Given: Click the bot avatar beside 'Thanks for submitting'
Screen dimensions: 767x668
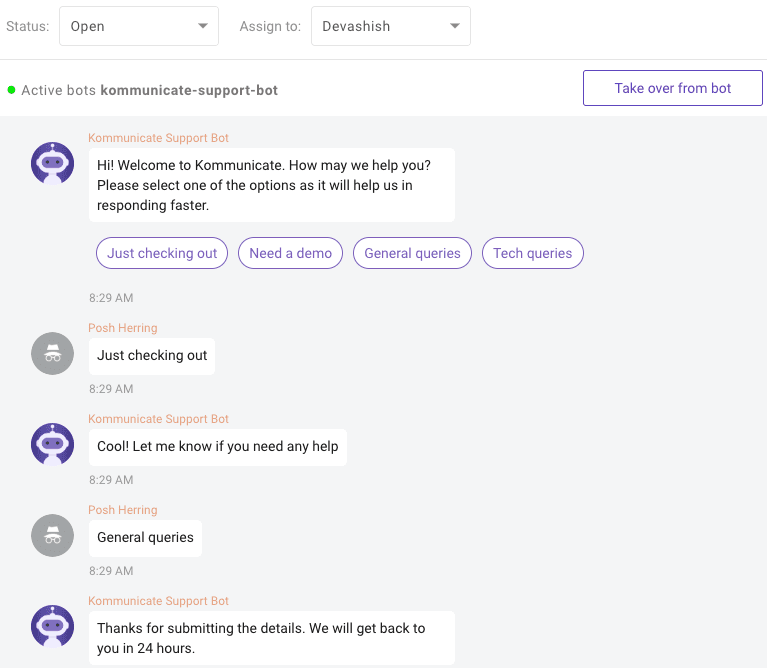Looking at the screenshot, I should point(52,626).
